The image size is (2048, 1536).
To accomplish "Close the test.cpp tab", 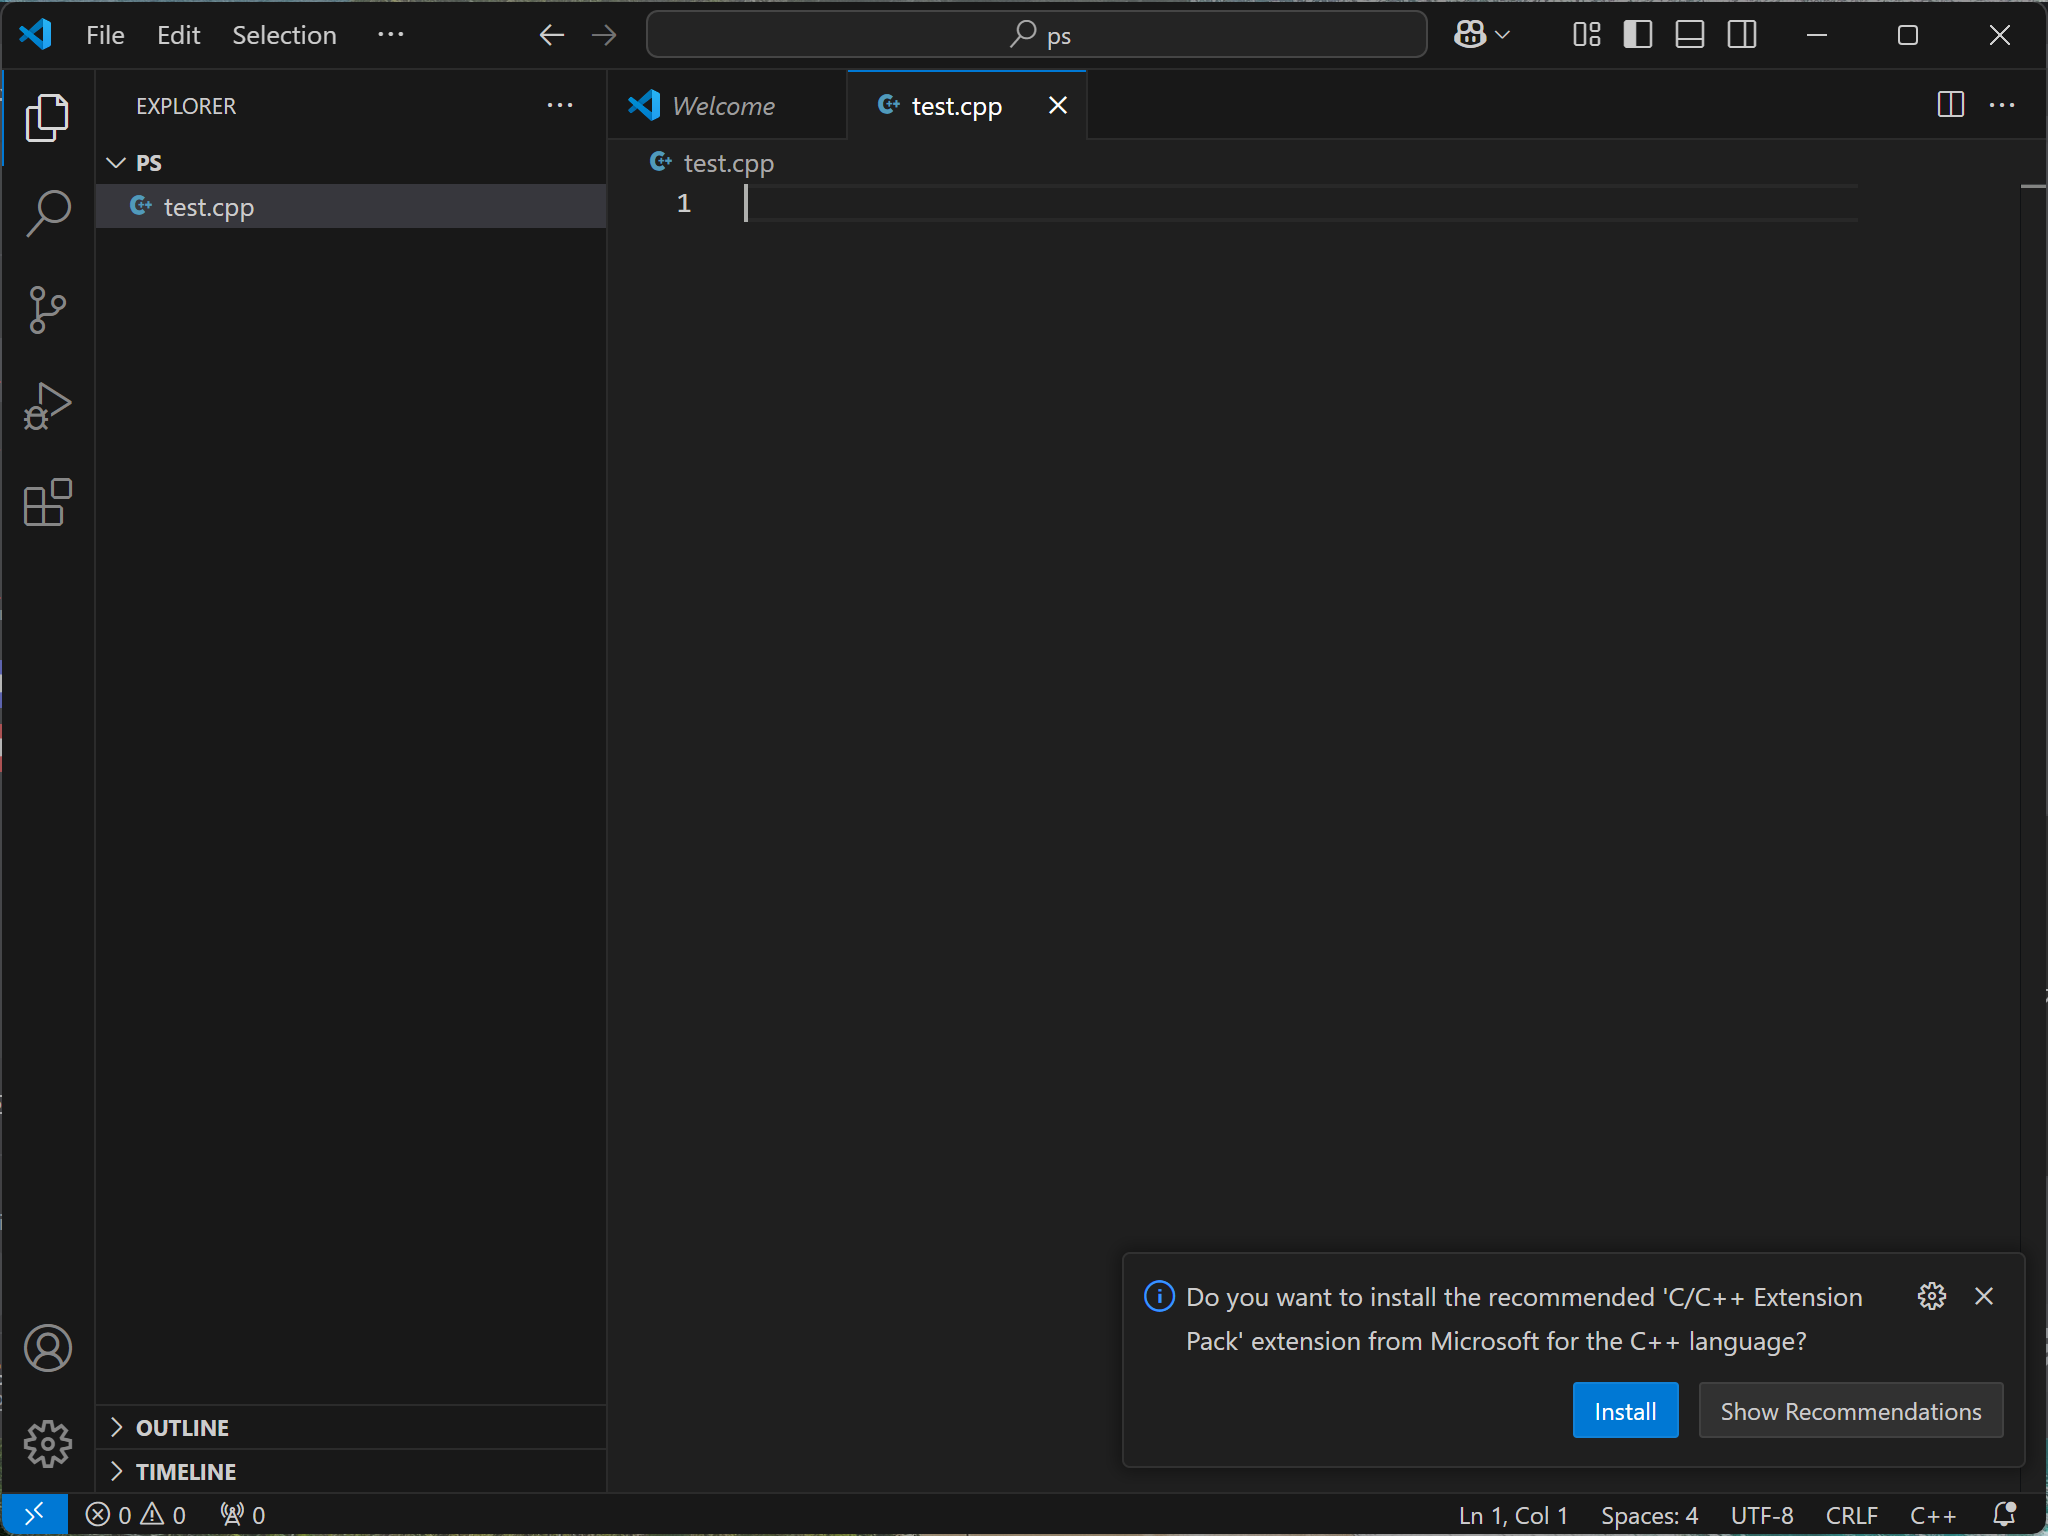I will pos(1058,105).
